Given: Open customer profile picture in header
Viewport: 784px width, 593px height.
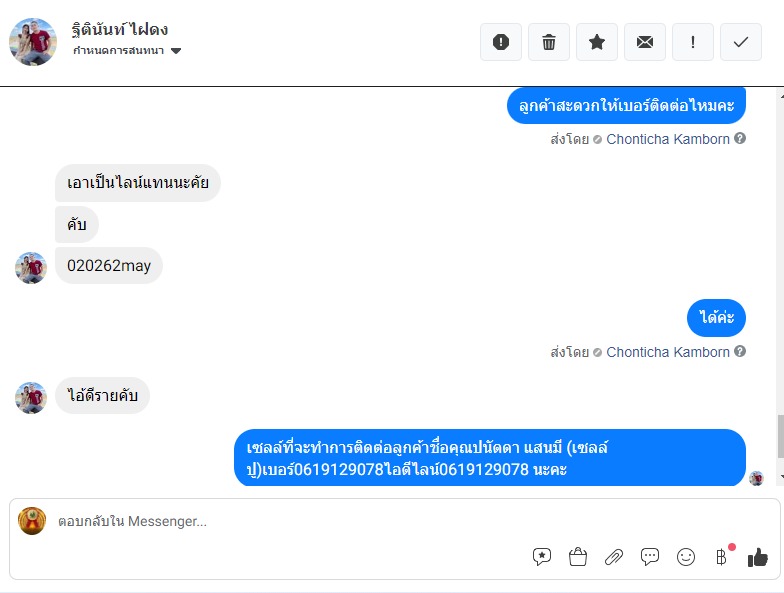Looking at the screenshot, I should (33, 42).
